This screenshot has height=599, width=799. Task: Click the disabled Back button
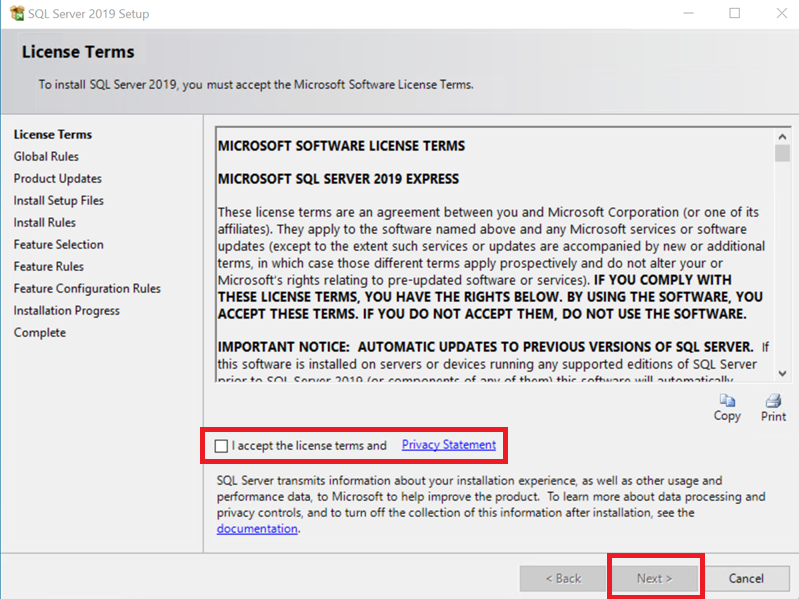pyautogui.click(x=562, y=578)
